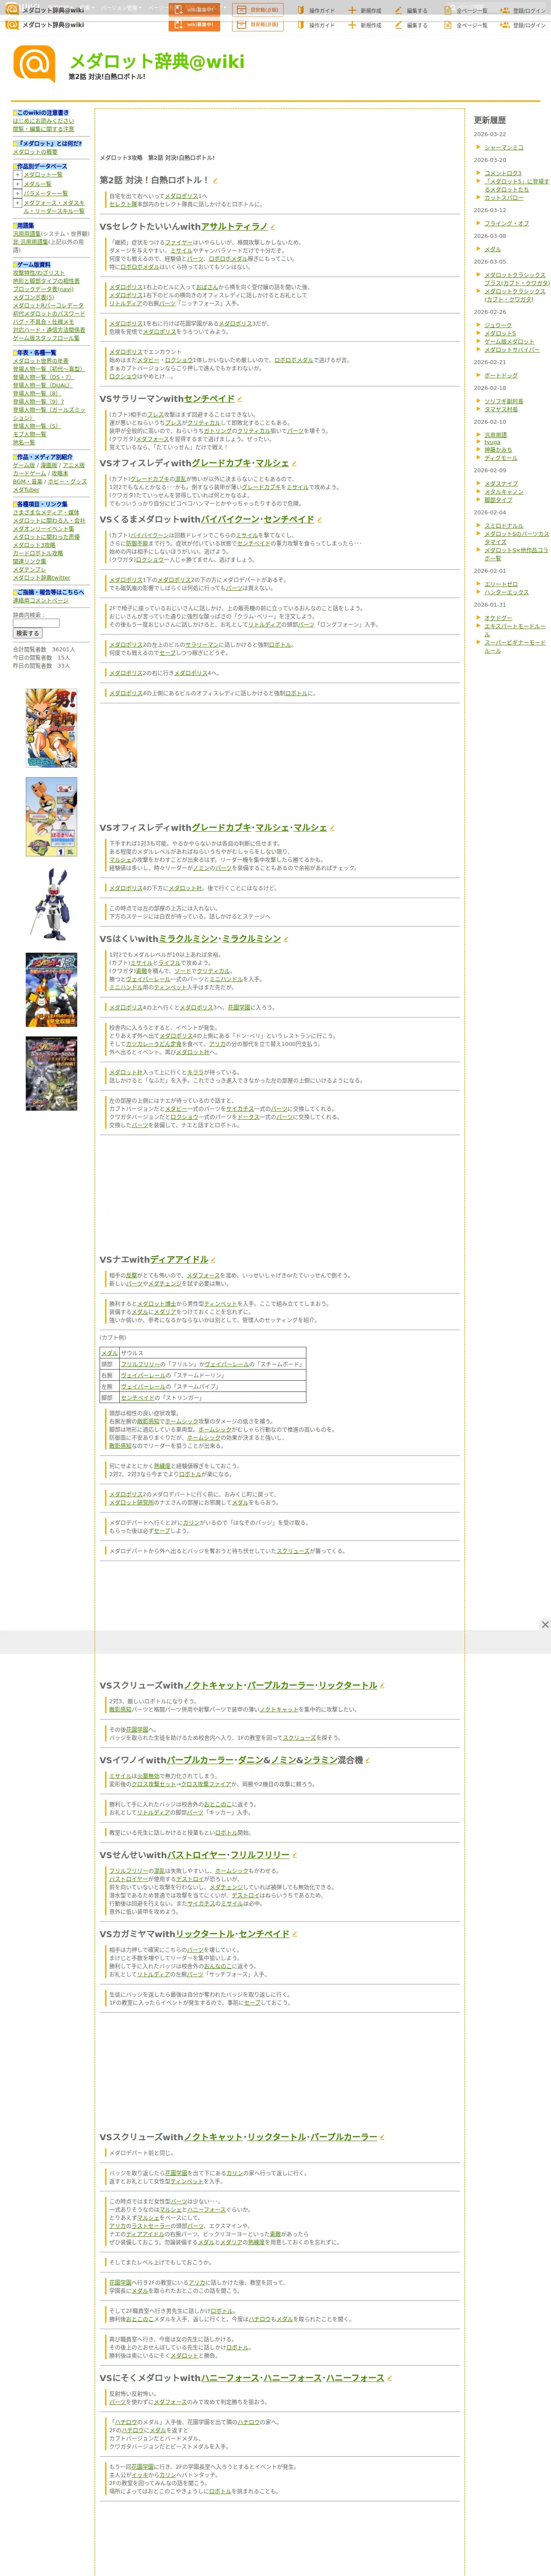Open tyuga in update history
The width and height of the screenshot is (551, 2576).
[x=493, y=443]
